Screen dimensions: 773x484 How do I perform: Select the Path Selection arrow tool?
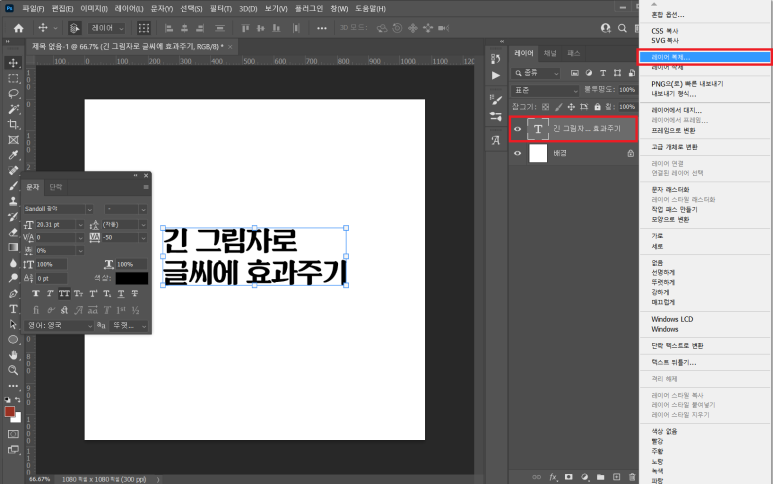[13, 324]
